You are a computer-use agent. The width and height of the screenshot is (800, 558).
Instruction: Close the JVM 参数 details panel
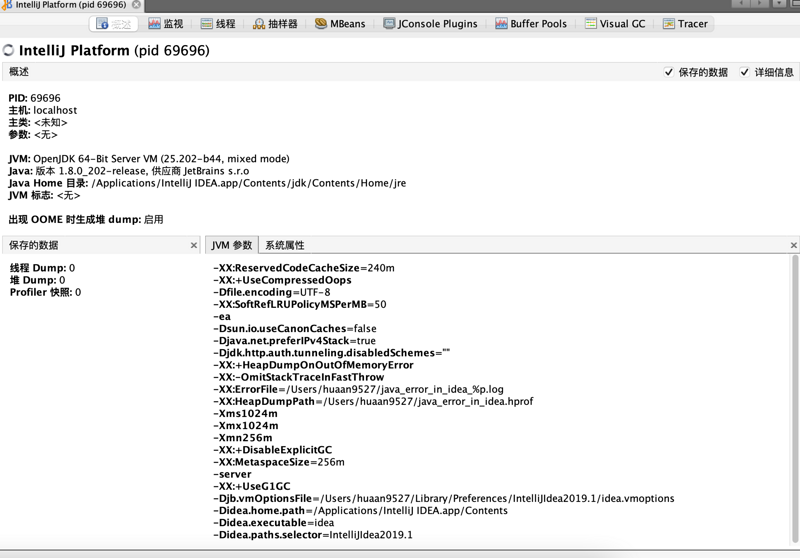pyautogui.click(x=794, y=245)
